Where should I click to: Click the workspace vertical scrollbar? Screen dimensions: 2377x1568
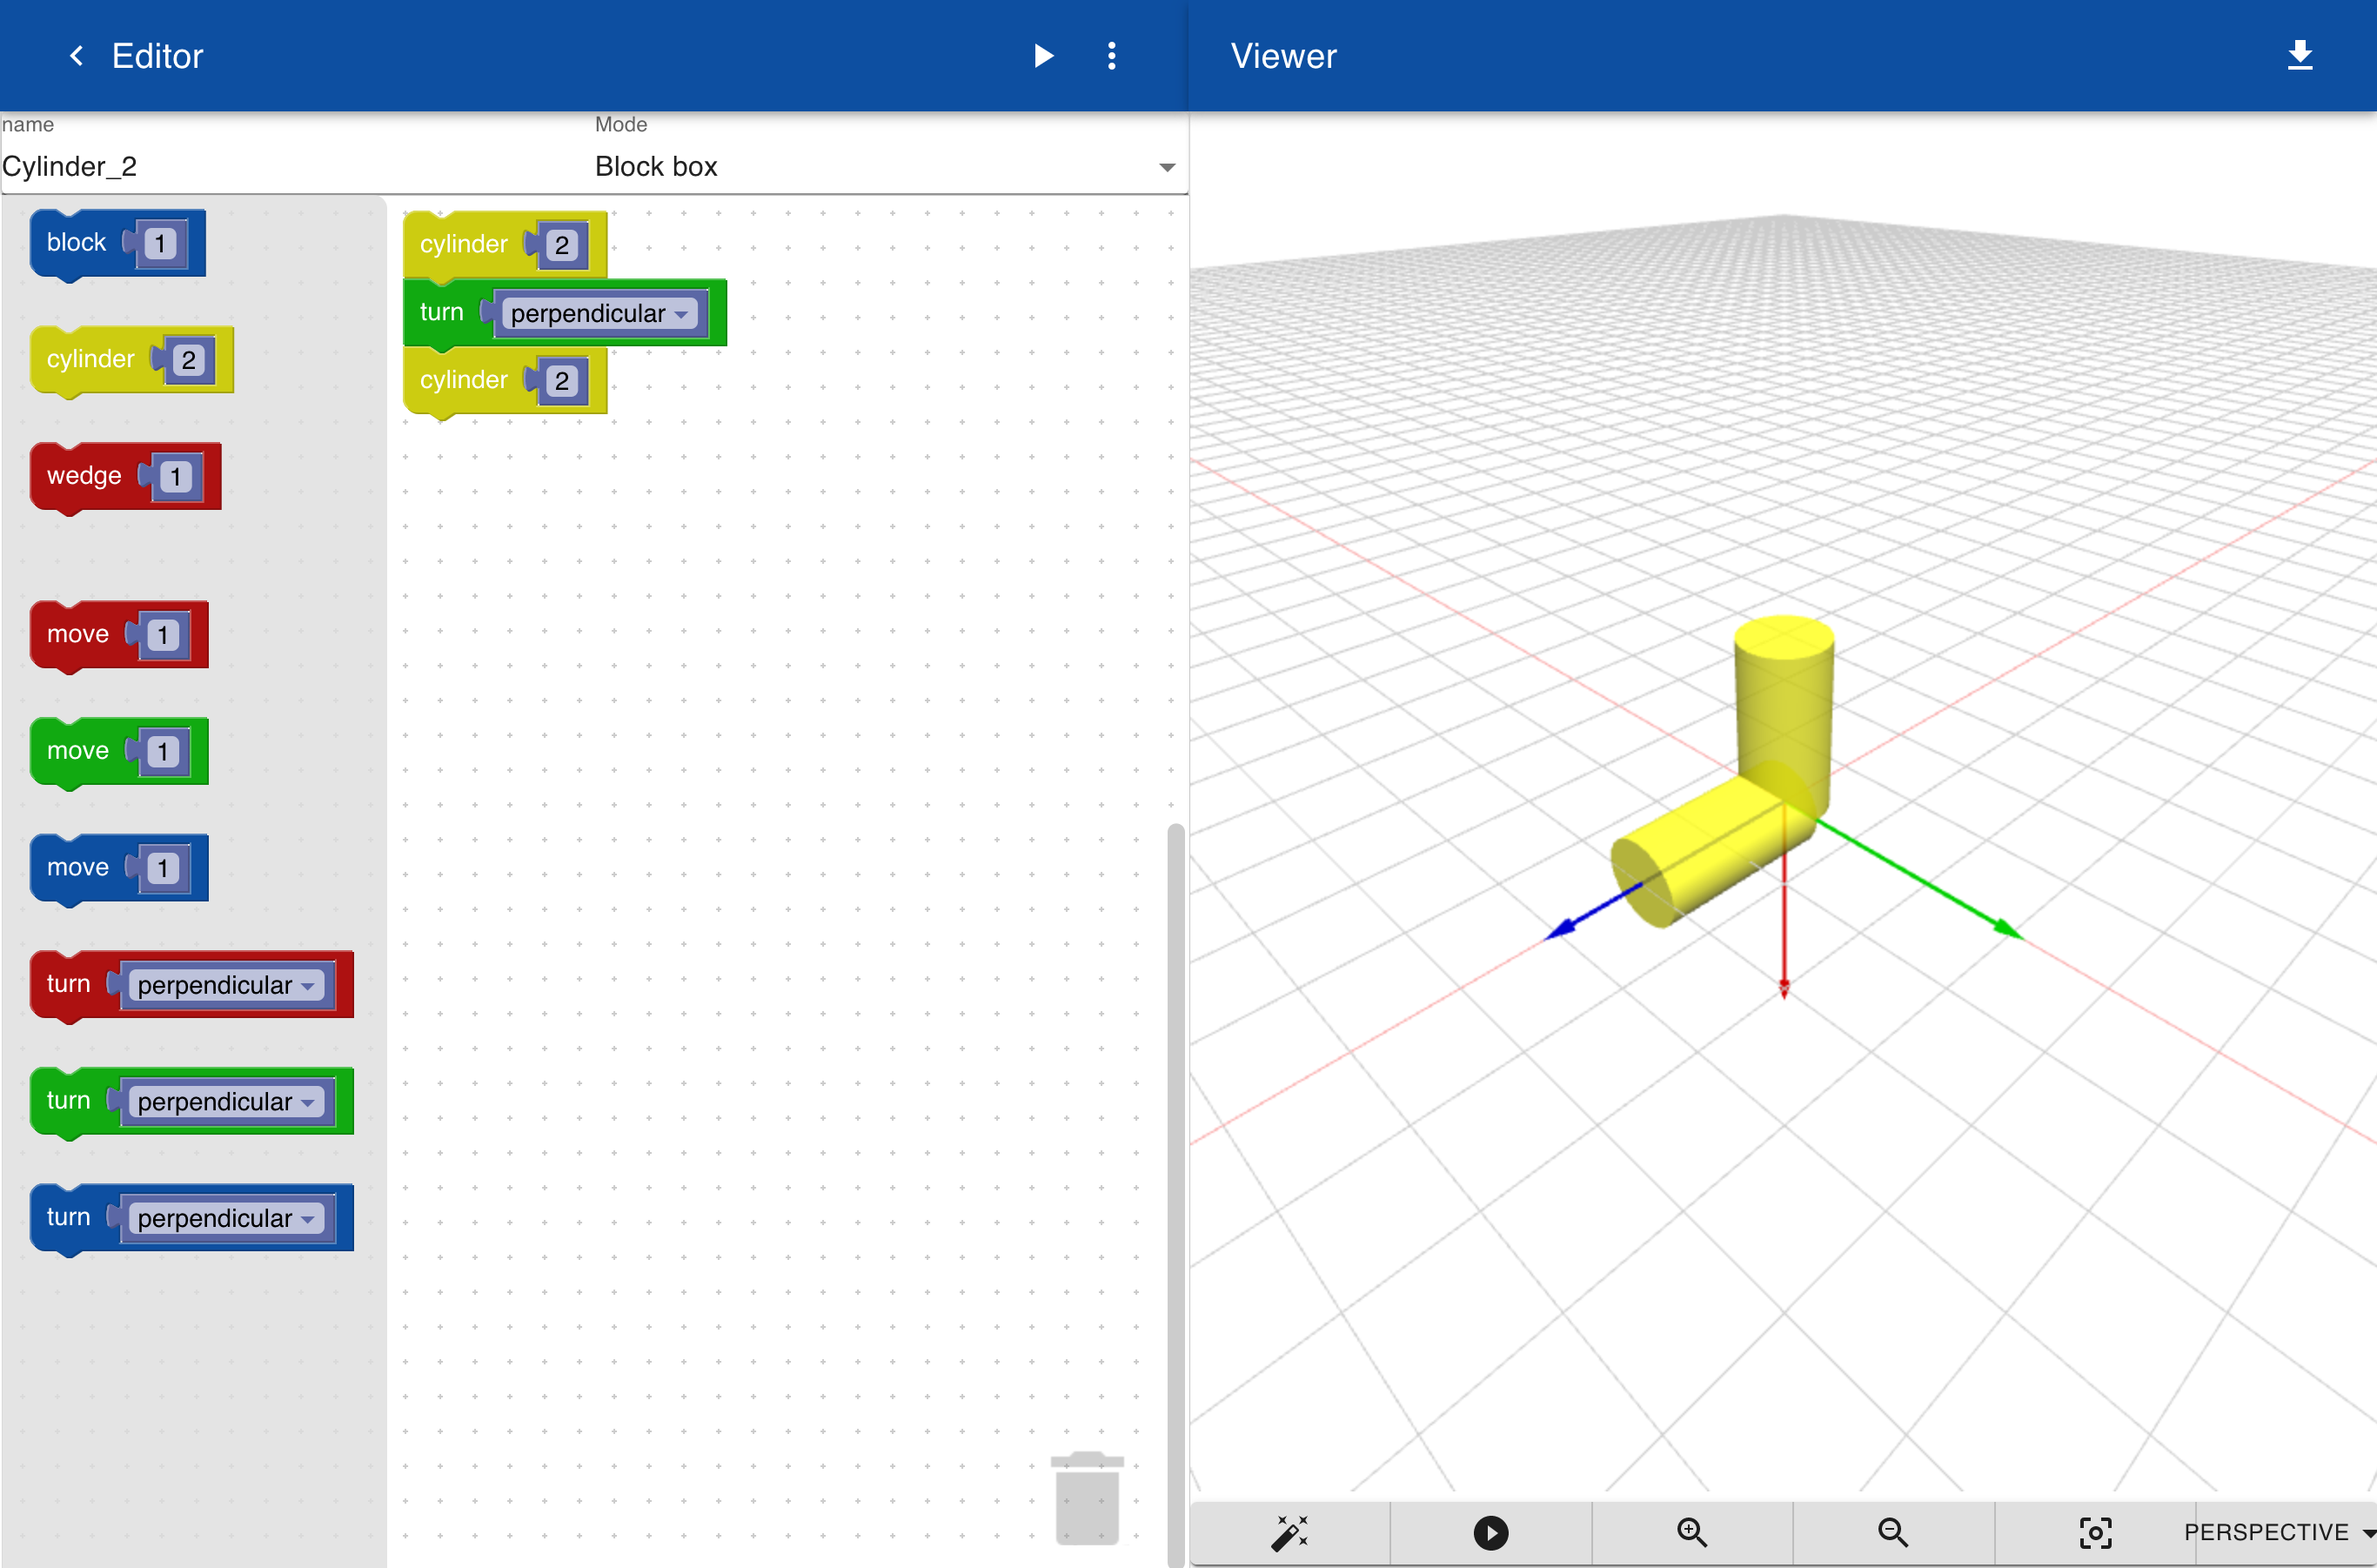pos(1176,1194)
